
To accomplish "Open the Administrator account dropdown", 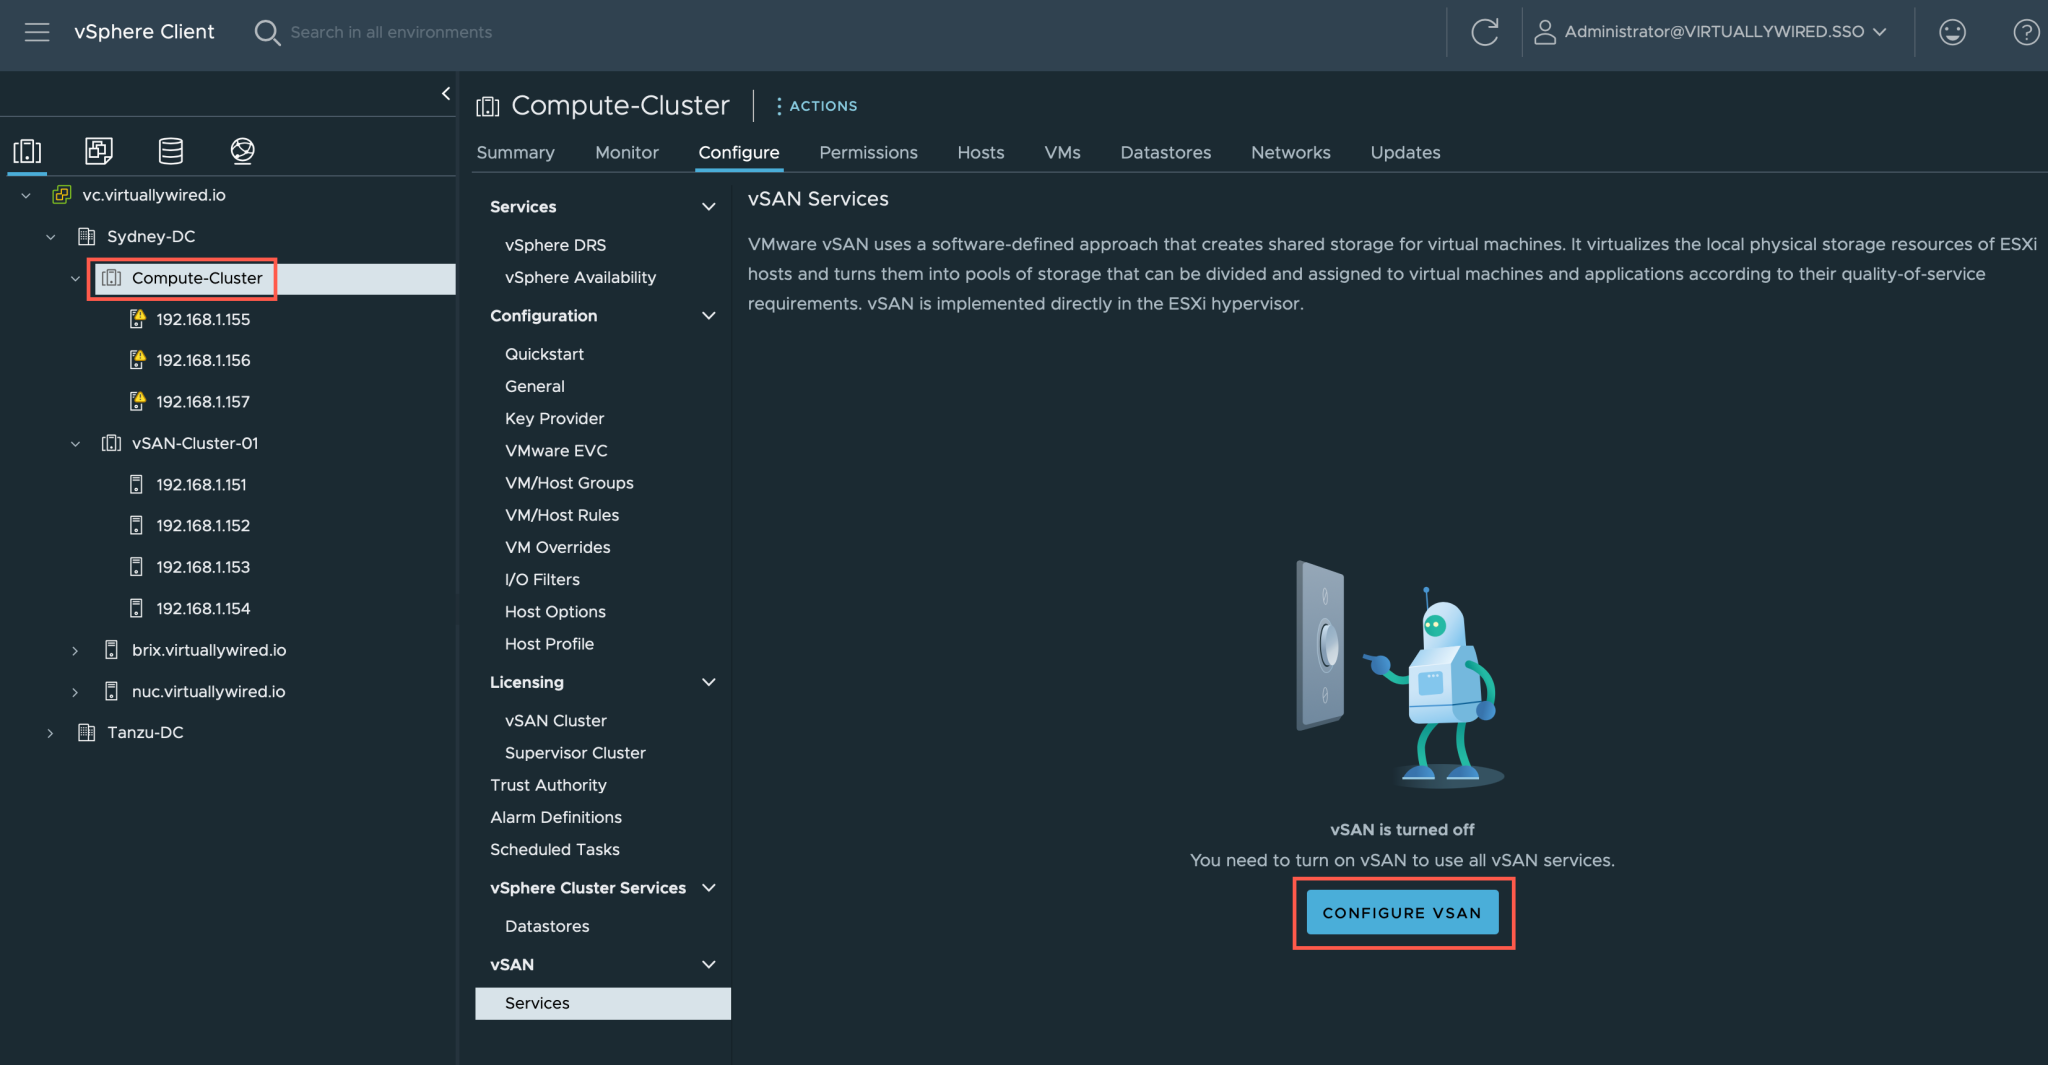I will tap(1726, 32).
